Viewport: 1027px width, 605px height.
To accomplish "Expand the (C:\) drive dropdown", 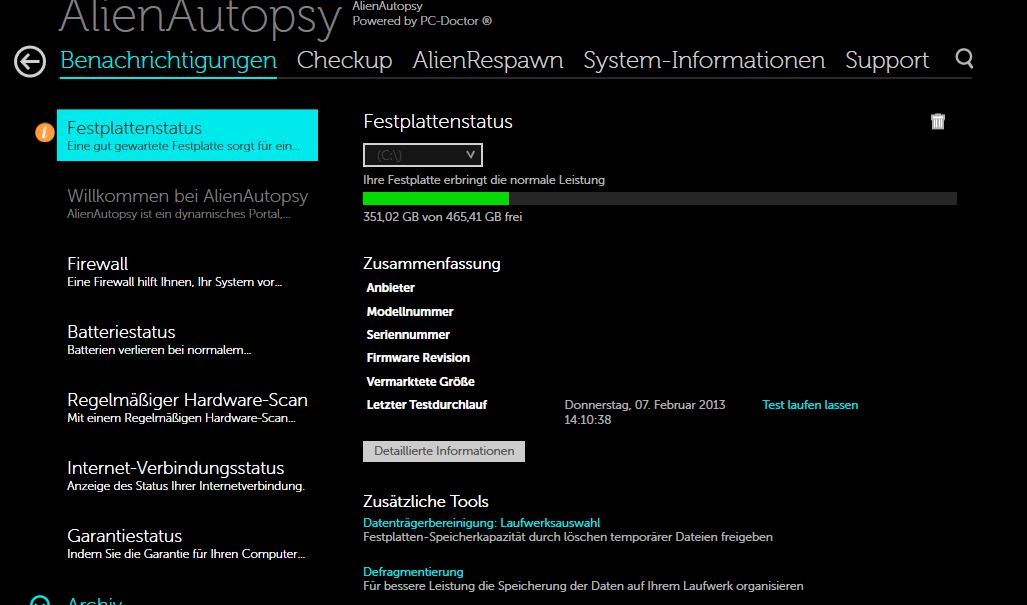I will [x=423, y=155].
